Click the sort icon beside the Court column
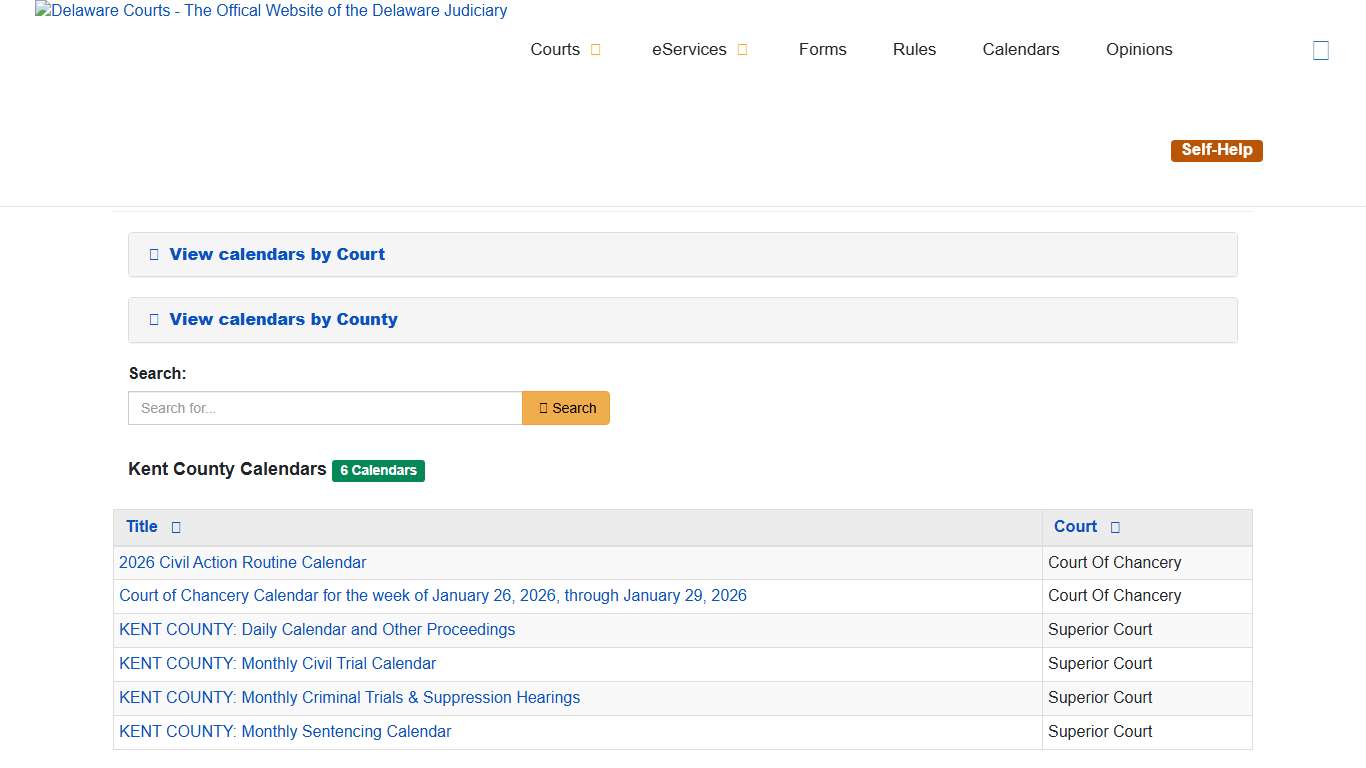Viewport: 1366px width, 768px height. click(x=1113, y=527)
